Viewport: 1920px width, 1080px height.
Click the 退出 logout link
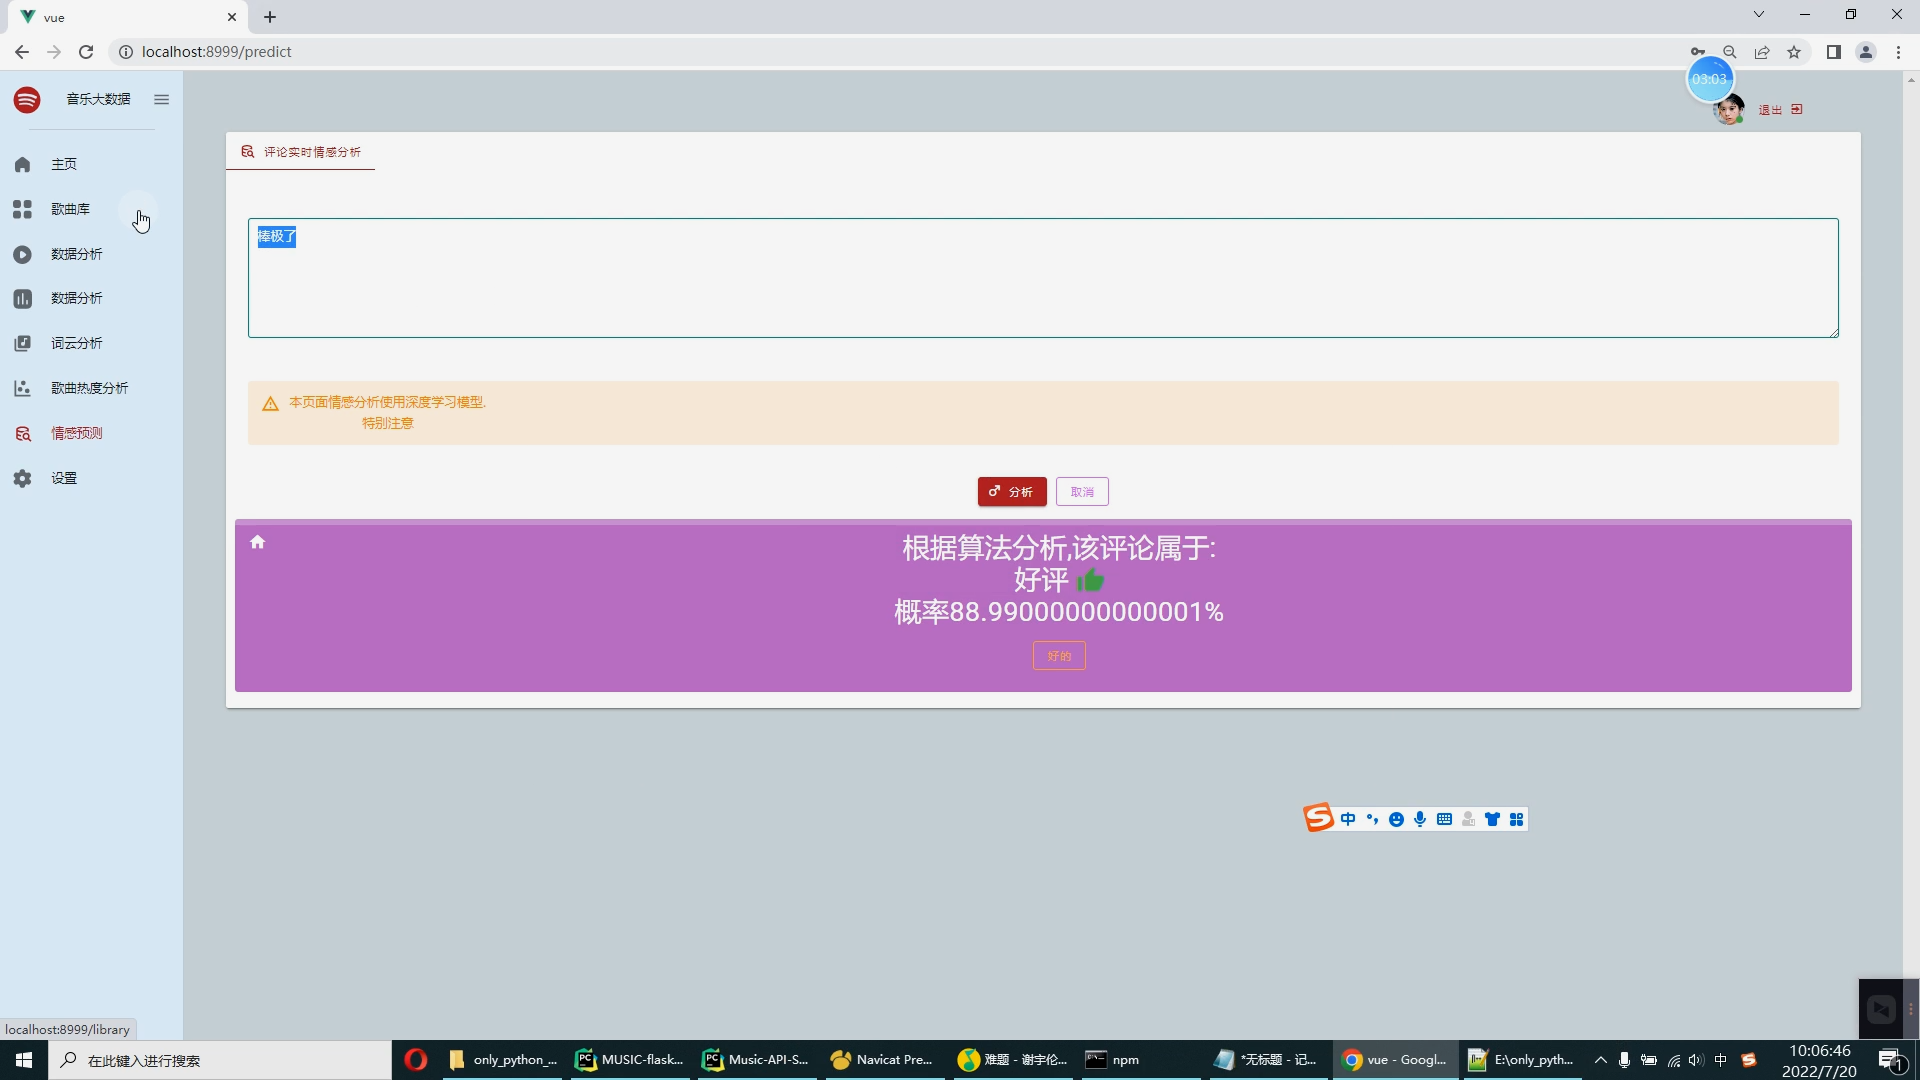click(1770, 110)
